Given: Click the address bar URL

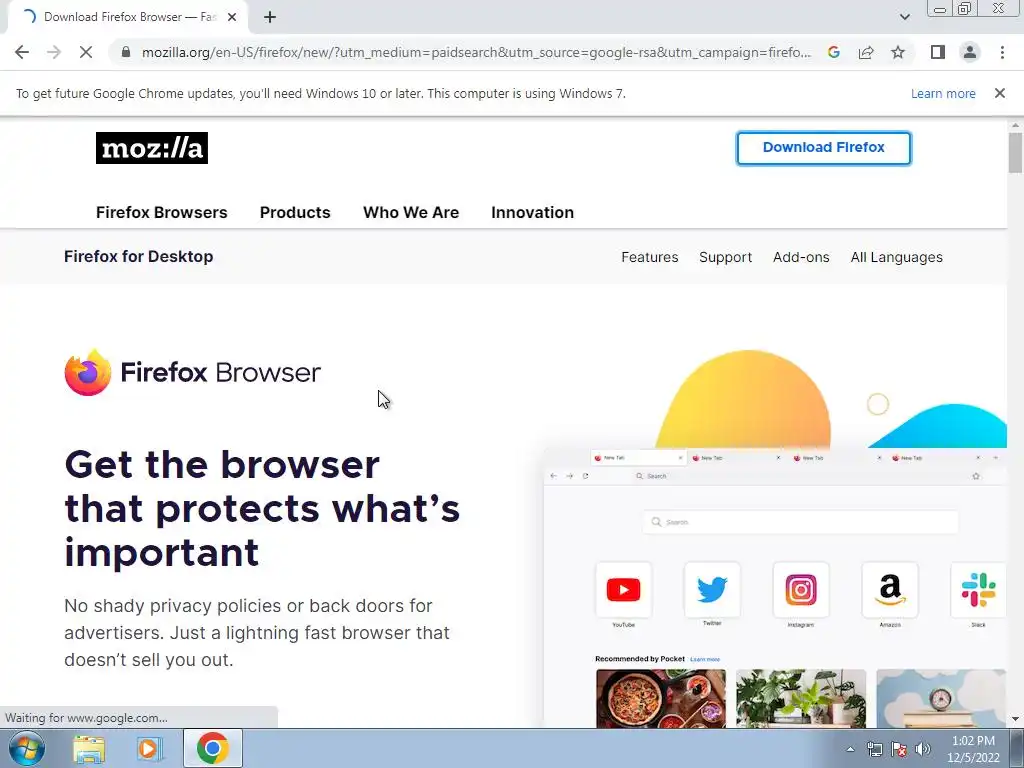Looking at the screenshot, I should click(476, 52).
